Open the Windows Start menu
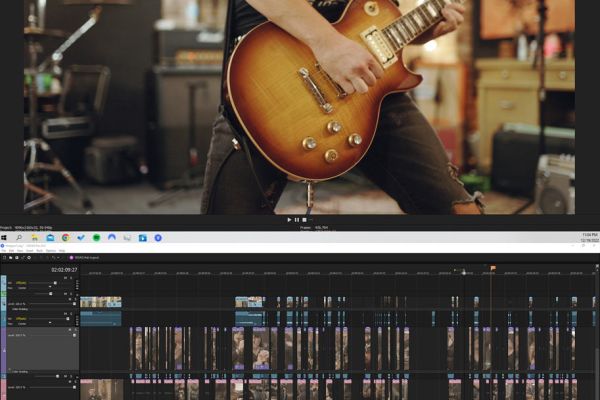The height and width of the screenshot is (400, 600). pos(4,238)
